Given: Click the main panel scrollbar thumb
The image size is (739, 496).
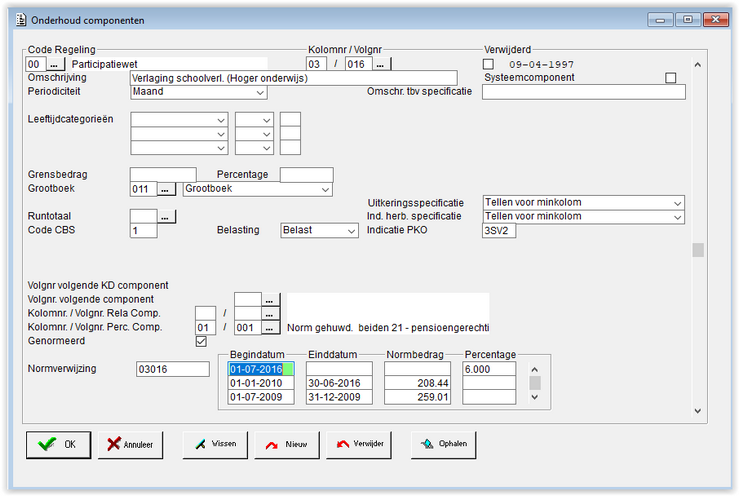Looking at the screenshot, I should tap(698, 250).
